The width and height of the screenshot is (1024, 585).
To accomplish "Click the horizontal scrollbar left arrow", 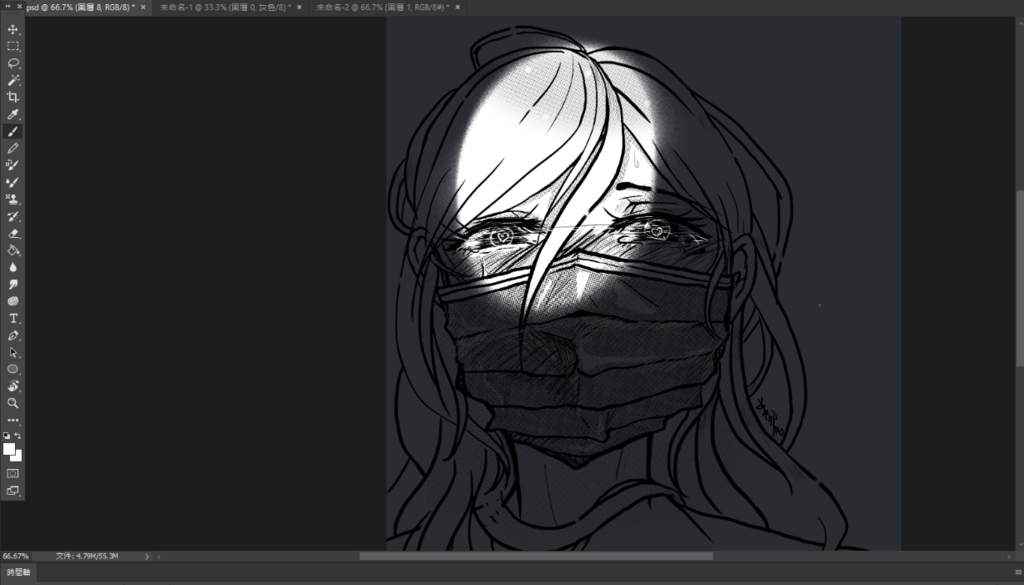I will [x=159, y=556].
